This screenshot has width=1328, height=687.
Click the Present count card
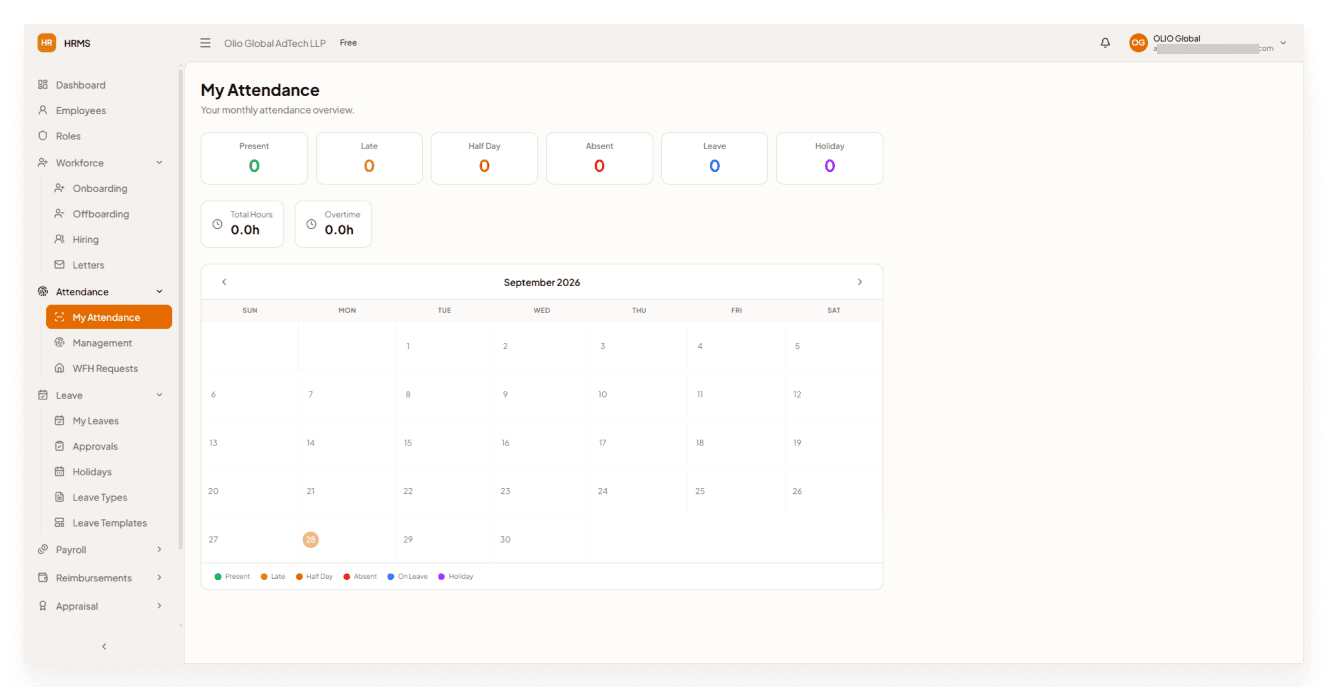(254, 158)
